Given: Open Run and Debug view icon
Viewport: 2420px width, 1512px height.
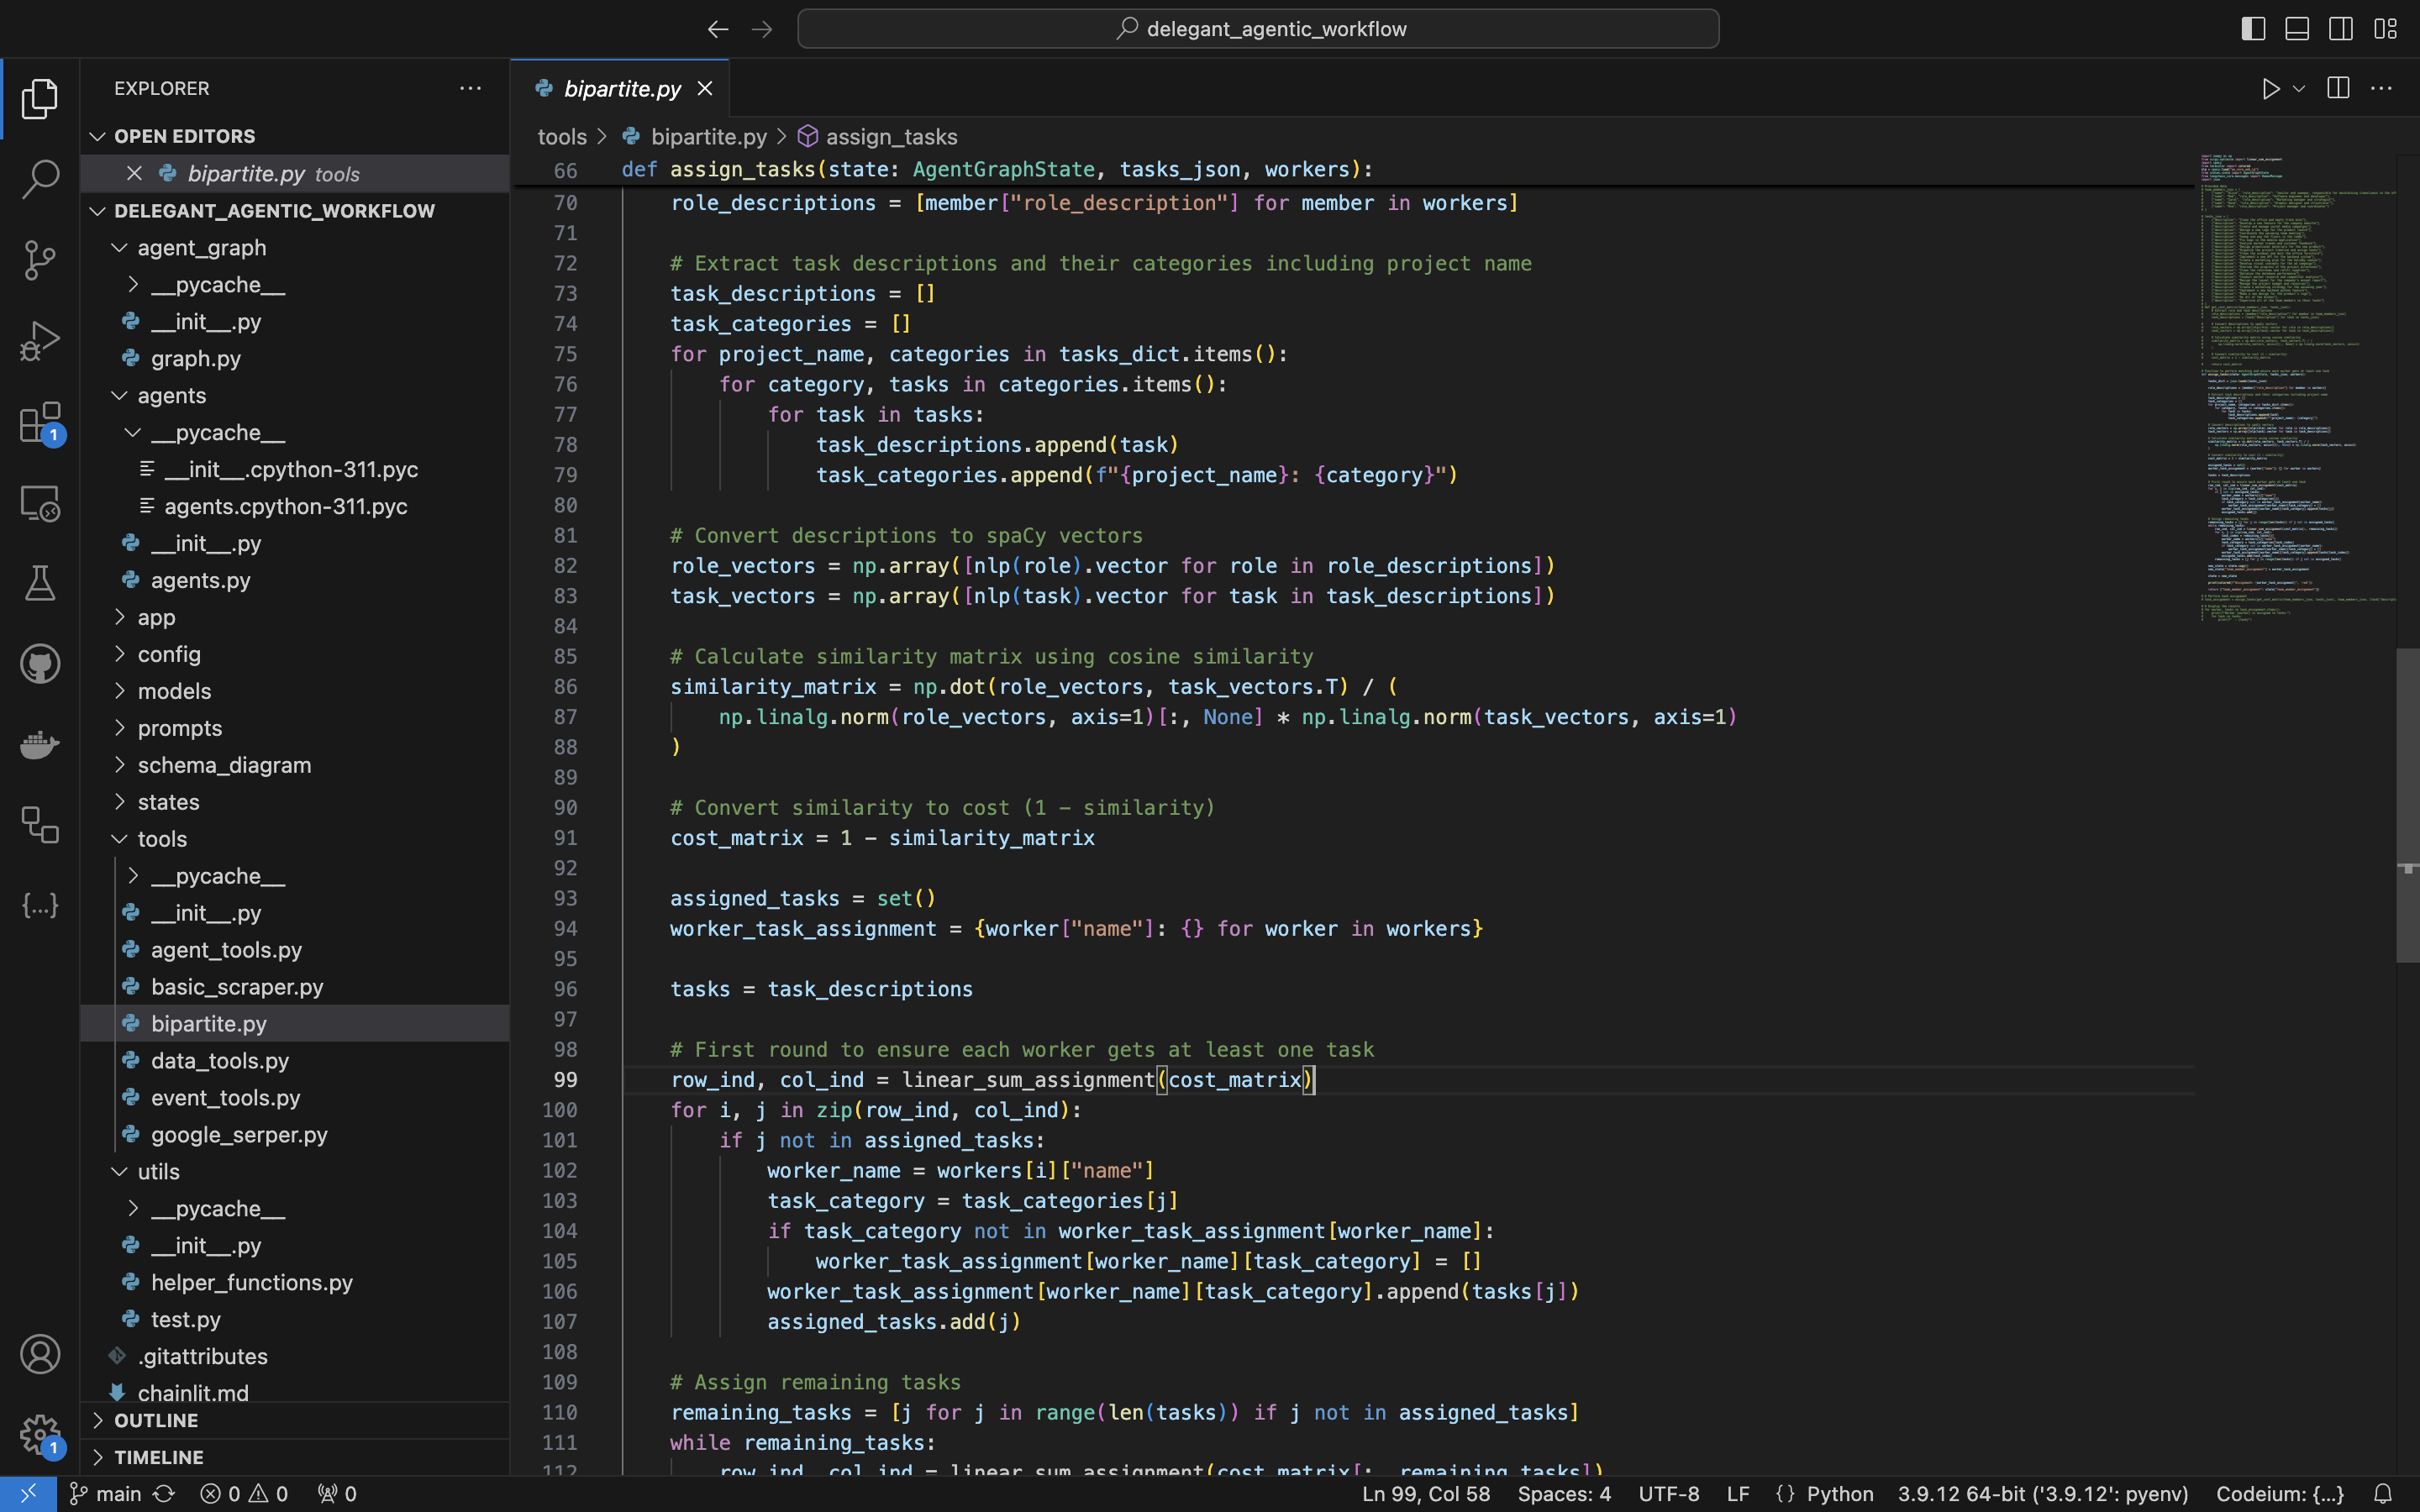Looking at the screenshot, I should point(40,341).
